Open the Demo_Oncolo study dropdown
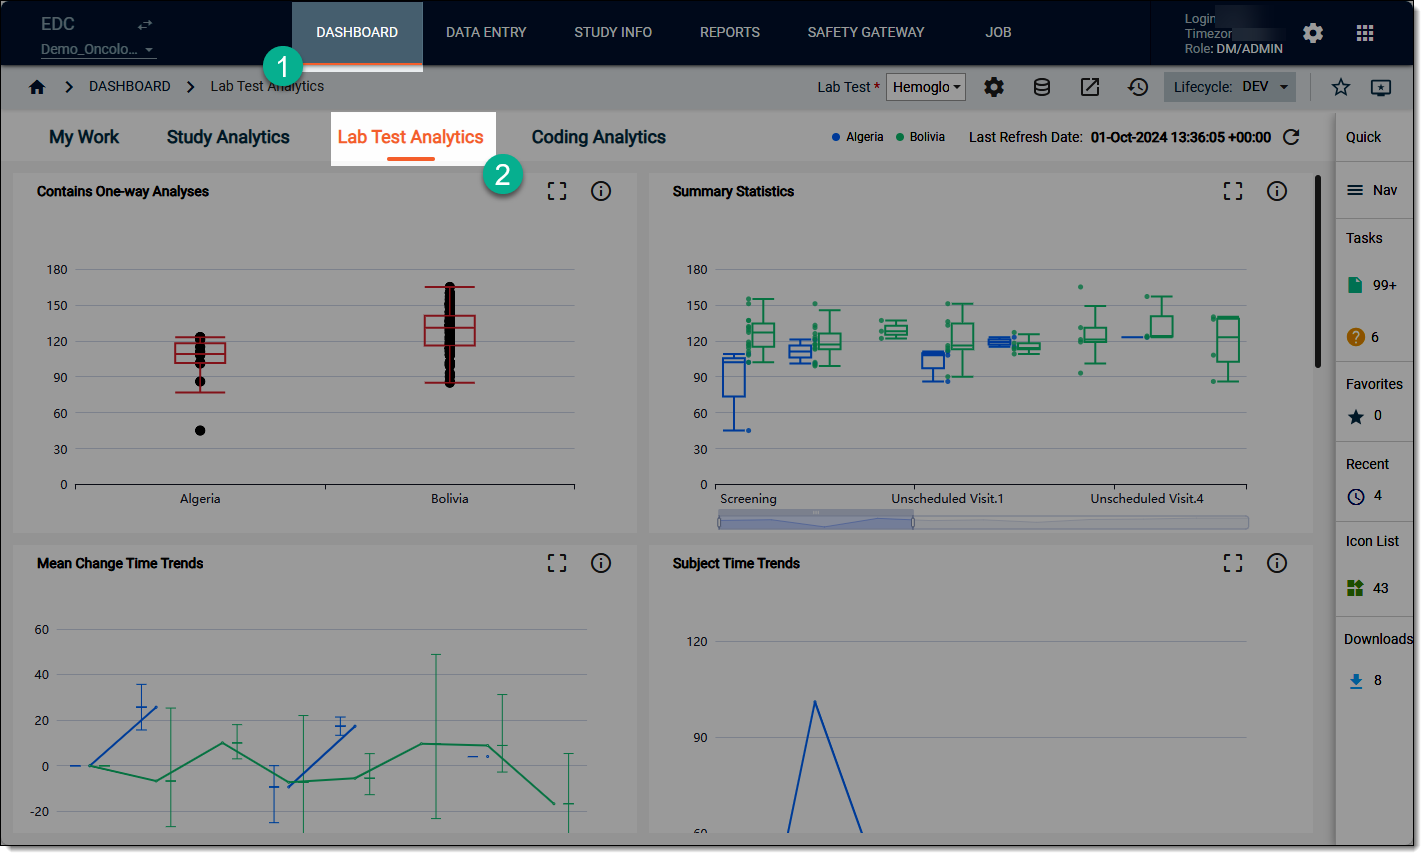The image size is (1426, 858). tap(98, 49)
